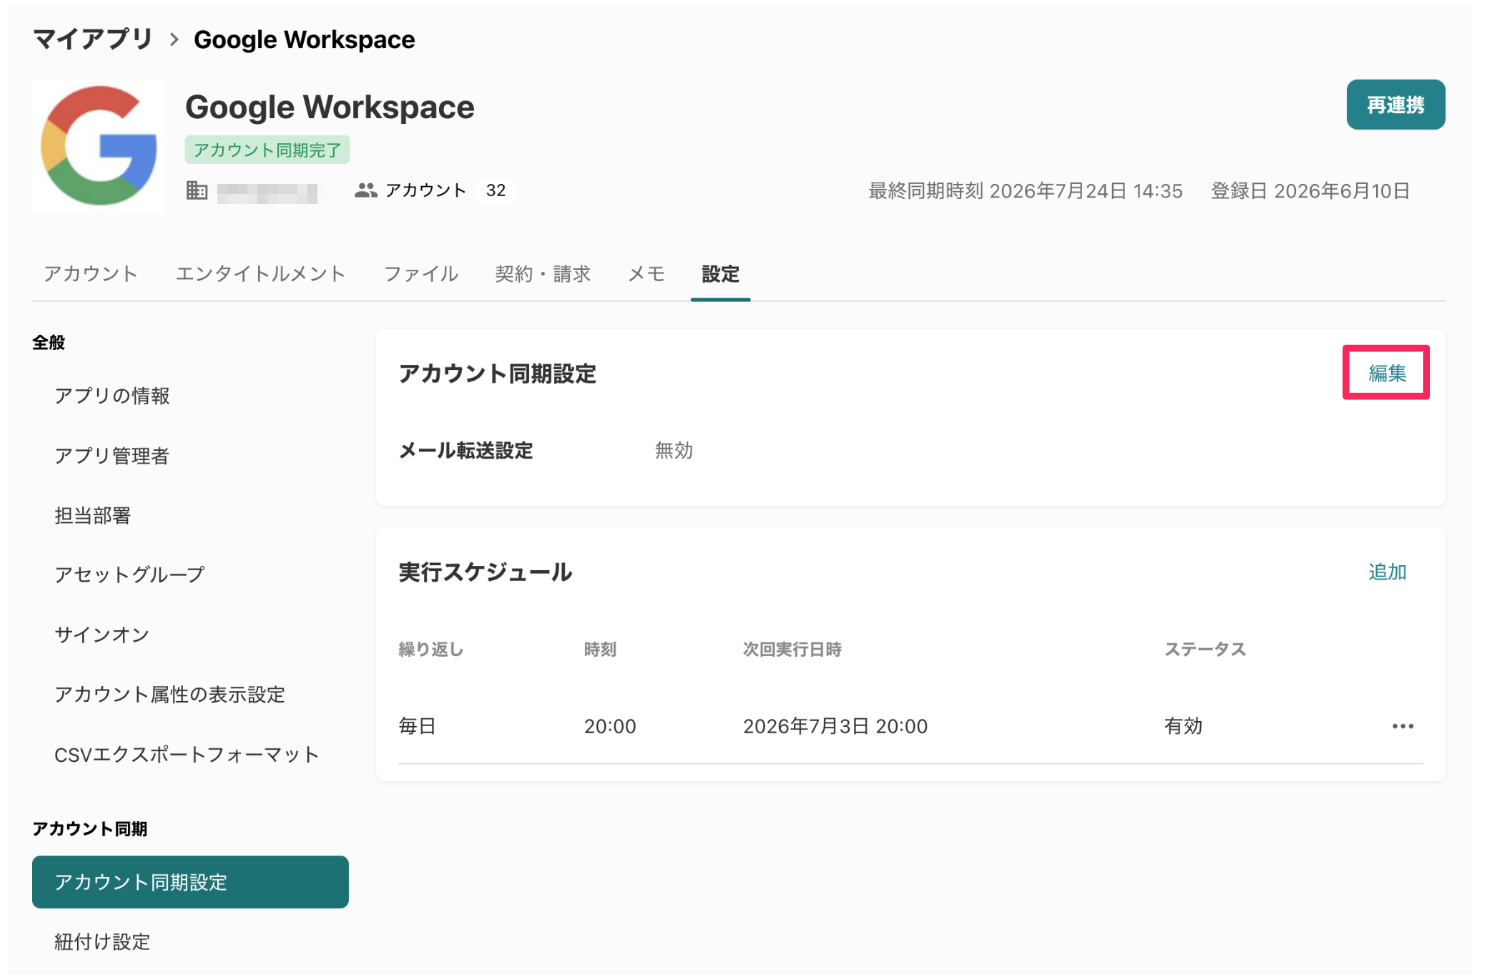The image size is (1488, 980).
Task: Click the accounts people icon
Action: click(x=366, y=190)
